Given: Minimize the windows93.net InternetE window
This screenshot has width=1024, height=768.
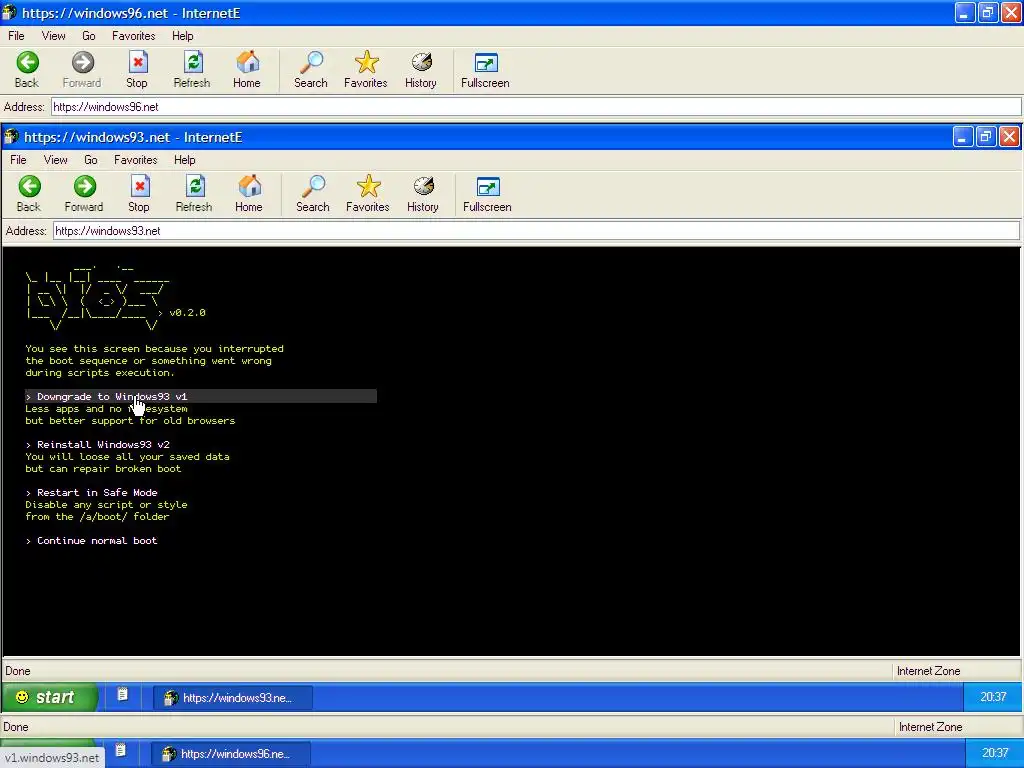Looking at the screenshot, I should coord(963,136).
